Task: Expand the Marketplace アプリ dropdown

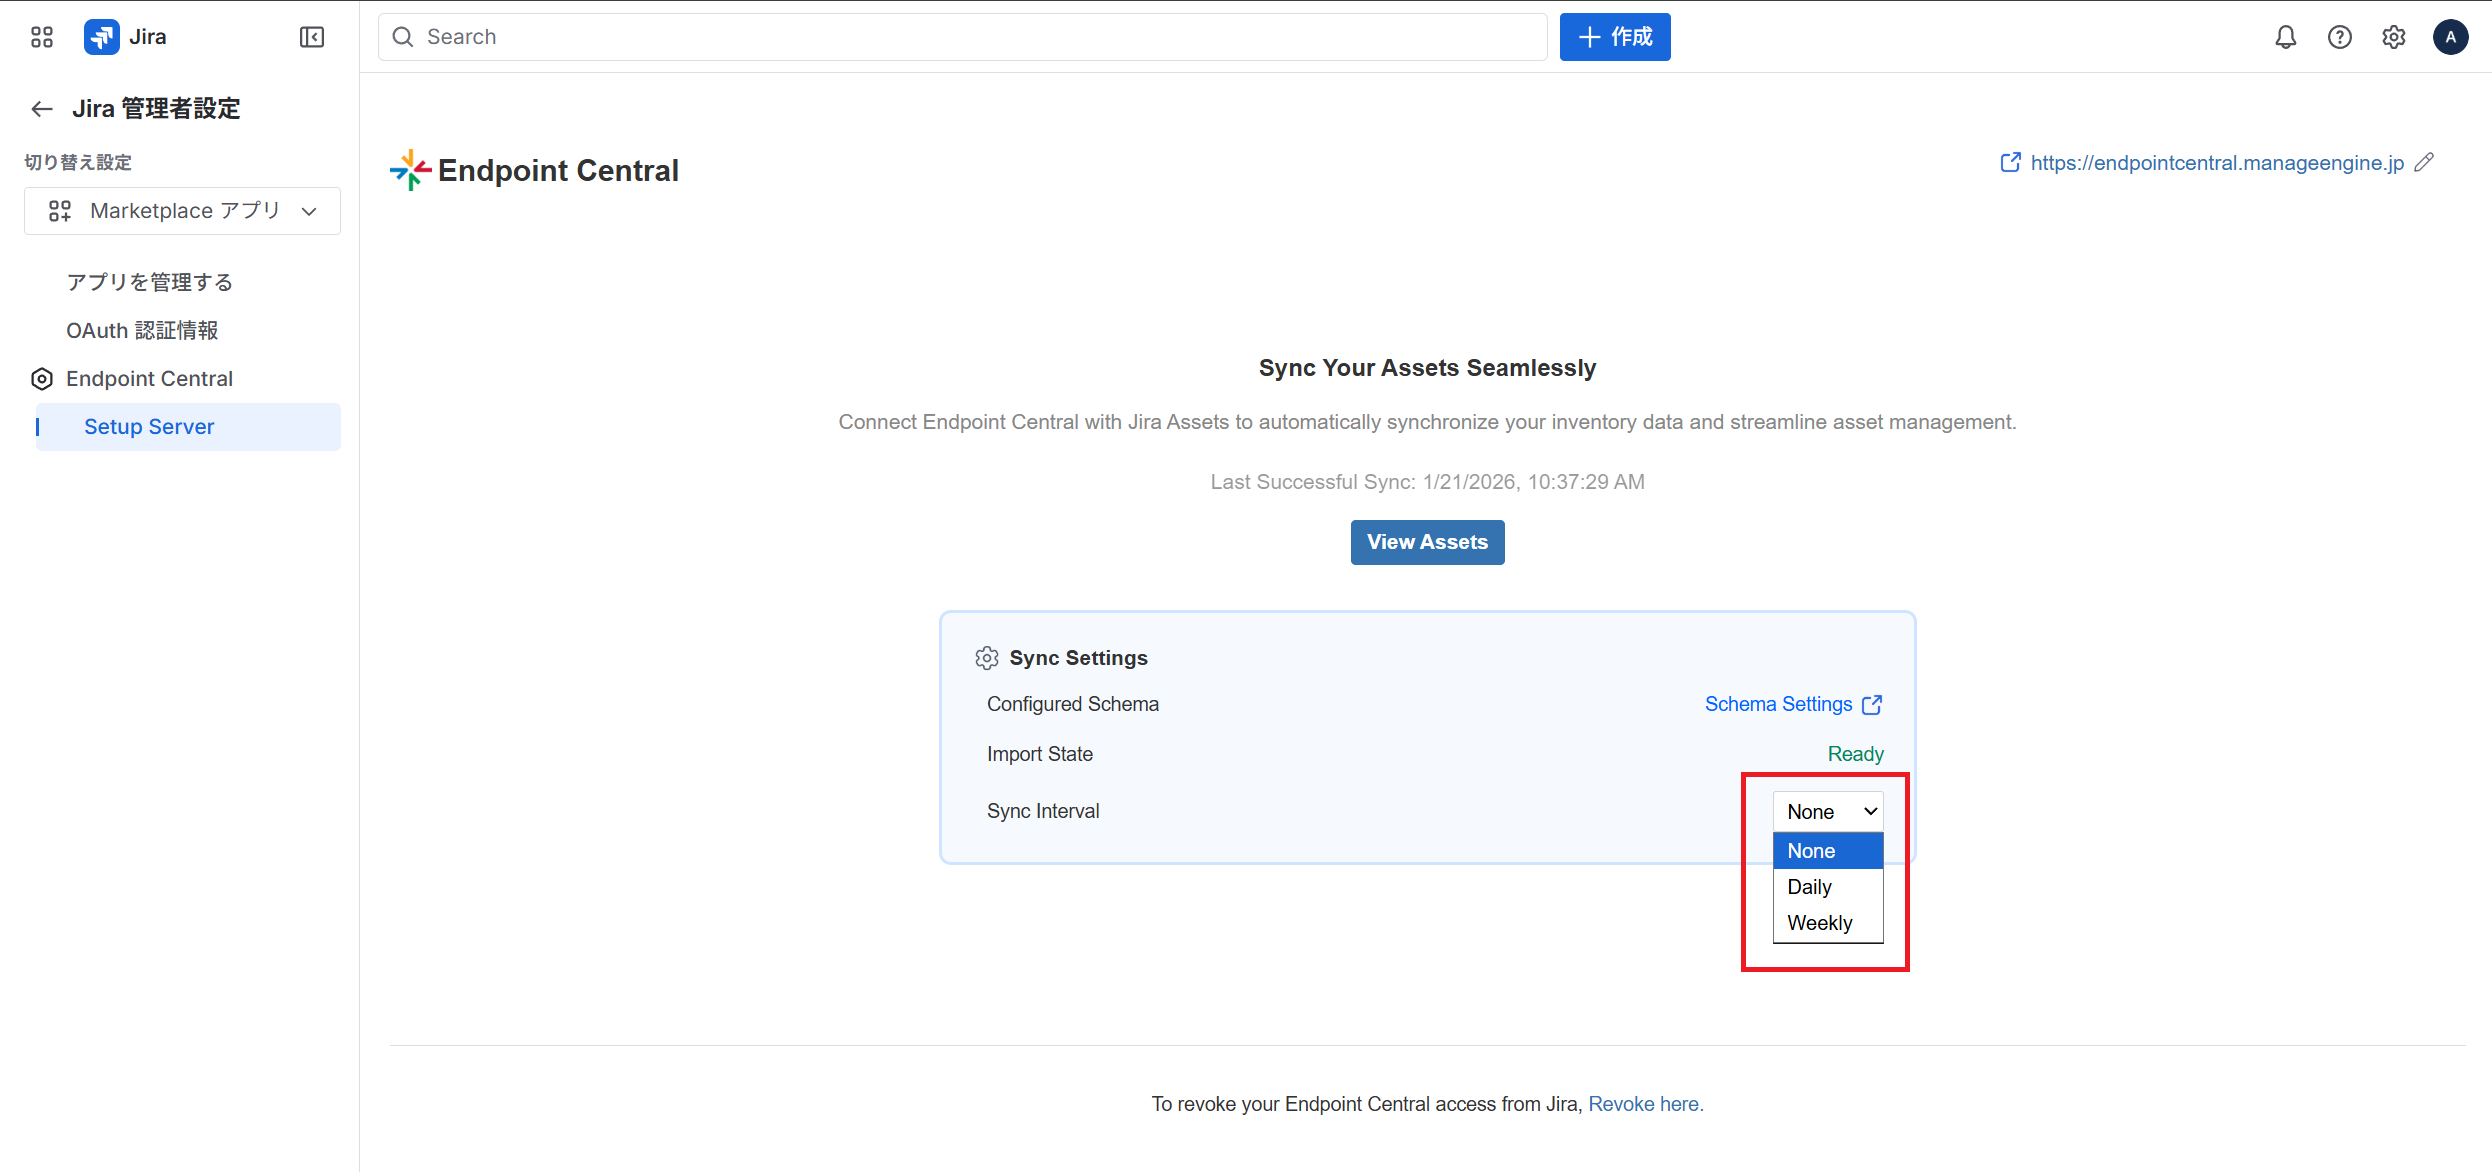Action: (182, 211)
